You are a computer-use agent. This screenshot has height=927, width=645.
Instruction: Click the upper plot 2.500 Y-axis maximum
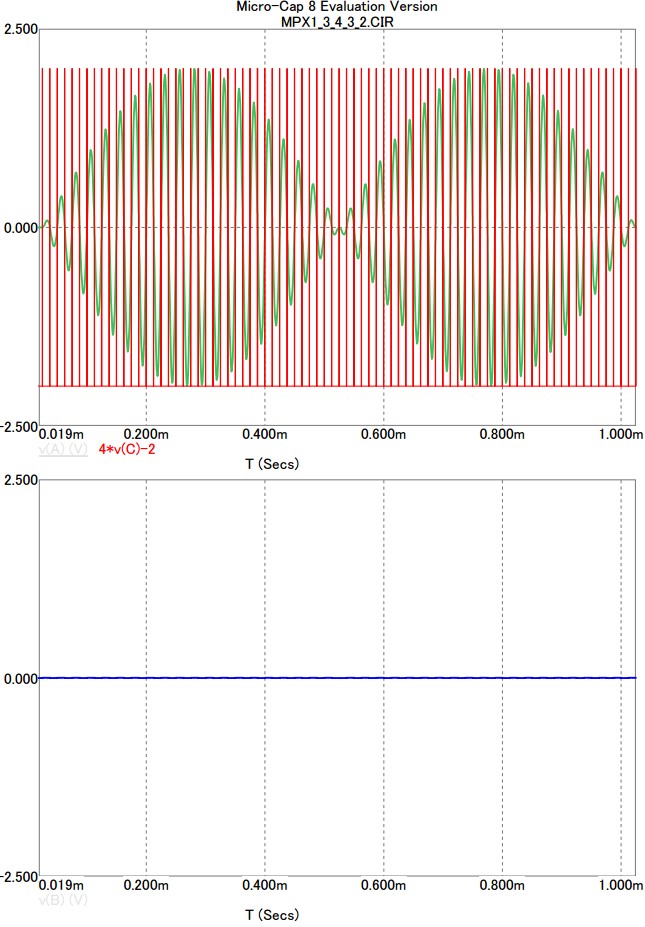tap(19, 29)
